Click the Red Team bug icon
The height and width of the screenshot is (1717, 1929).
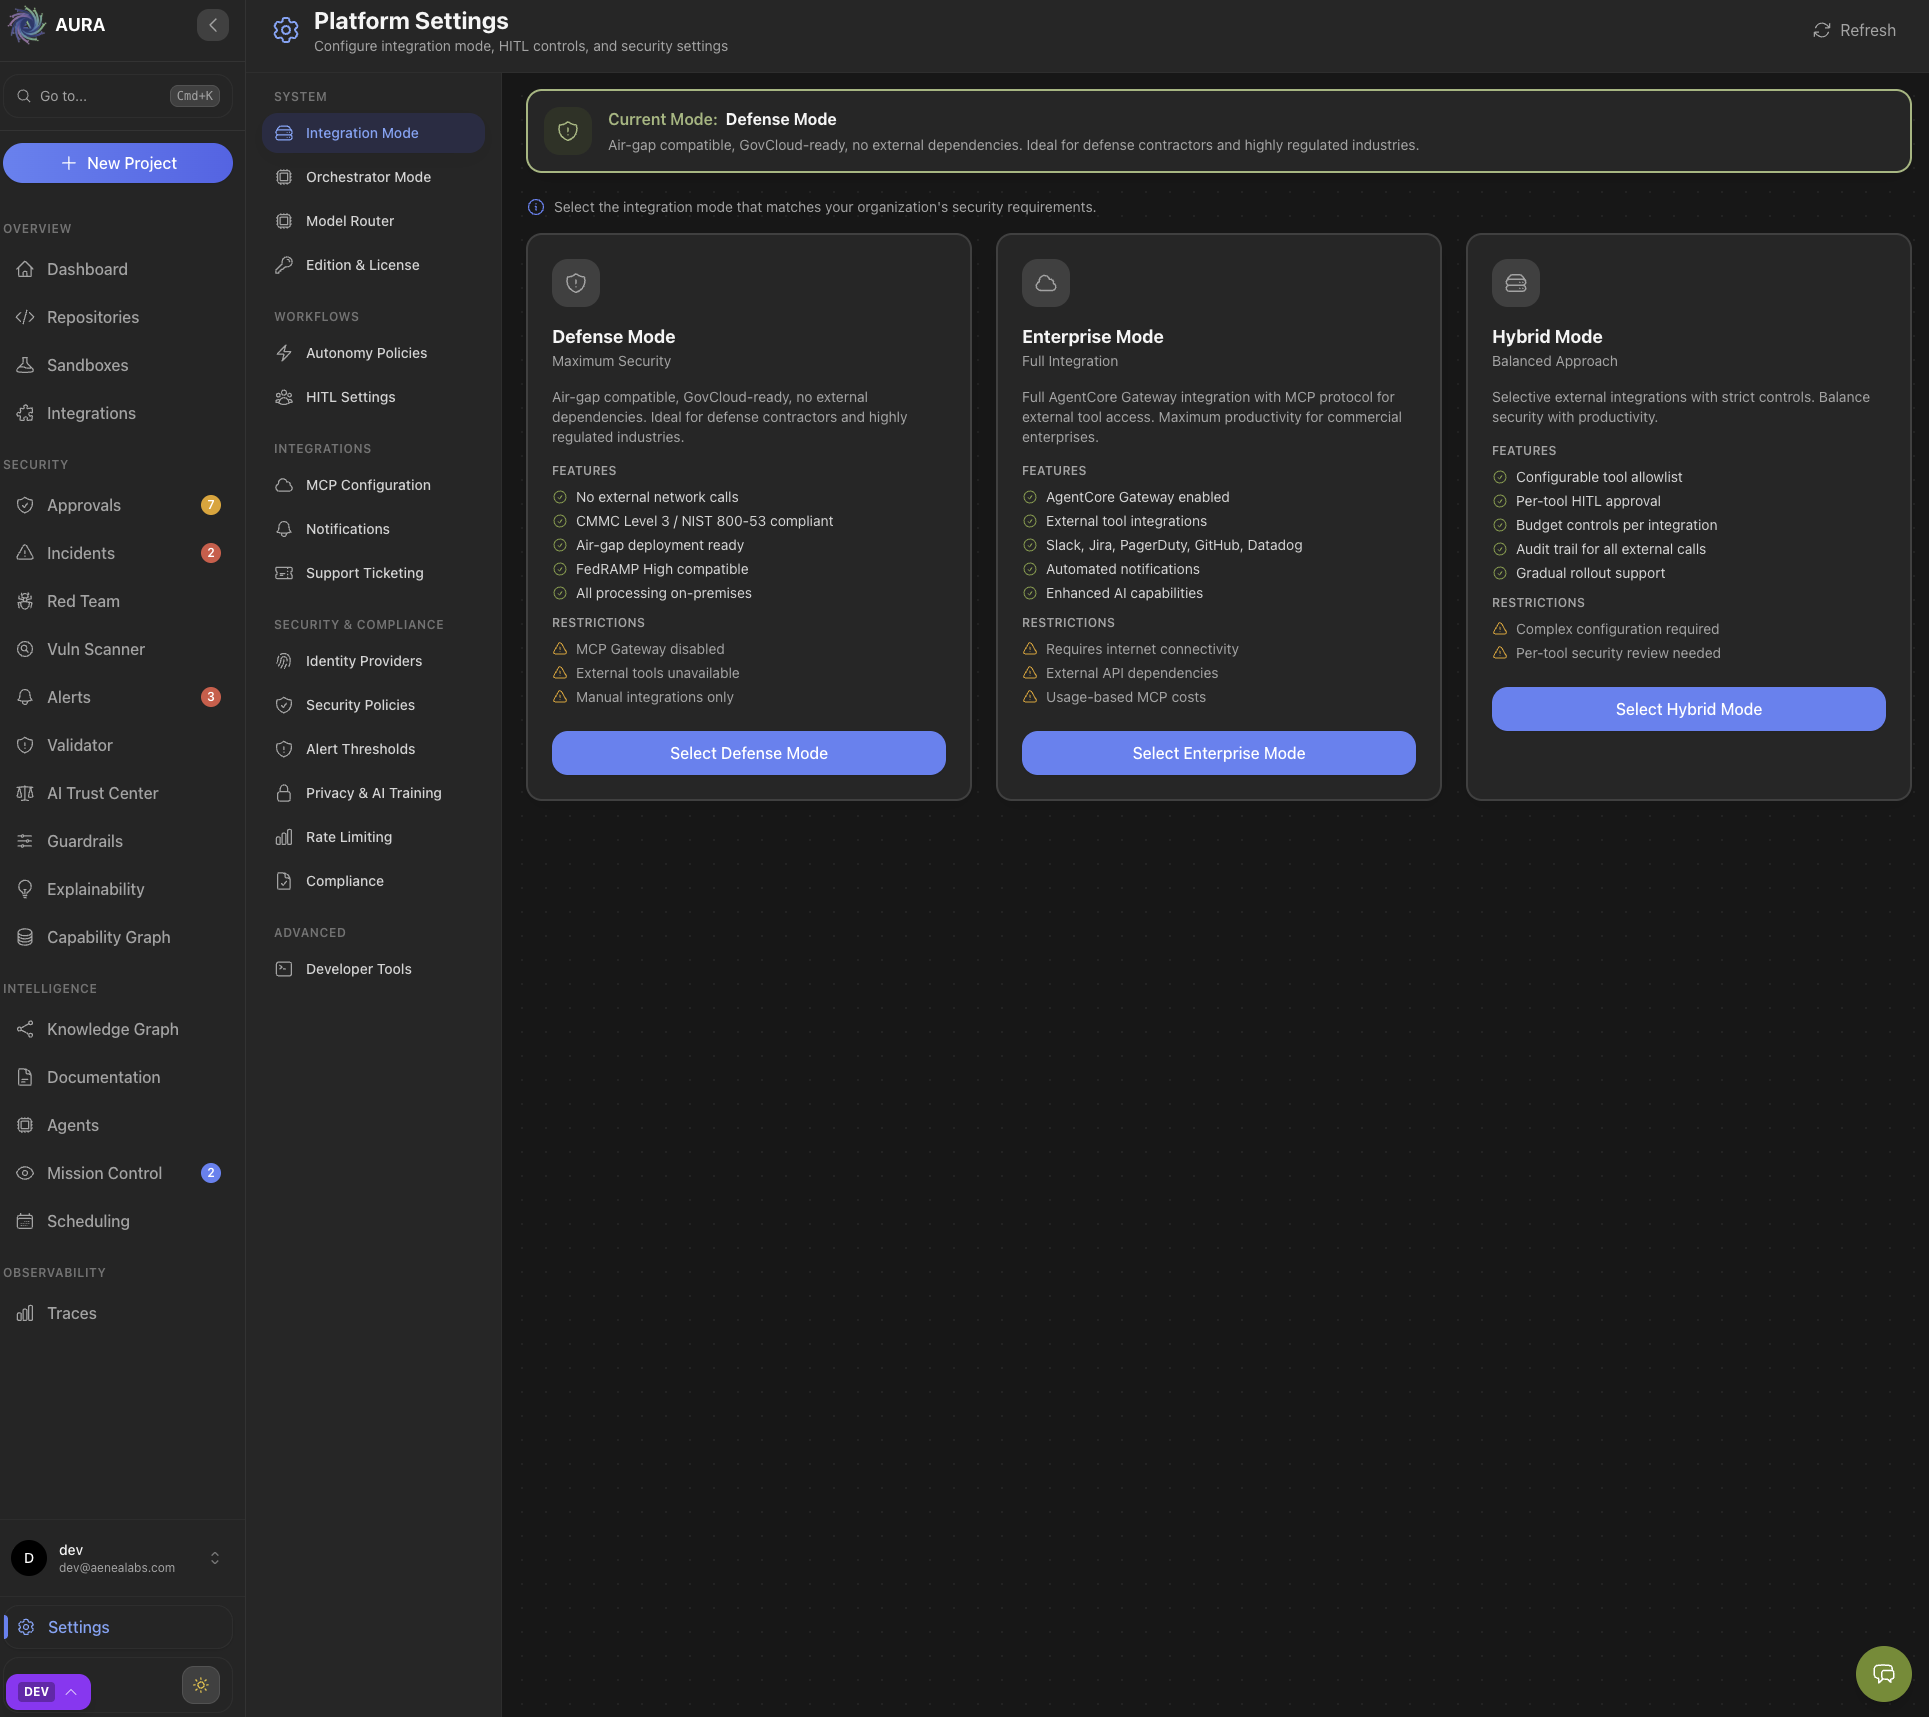click(25, 601)
